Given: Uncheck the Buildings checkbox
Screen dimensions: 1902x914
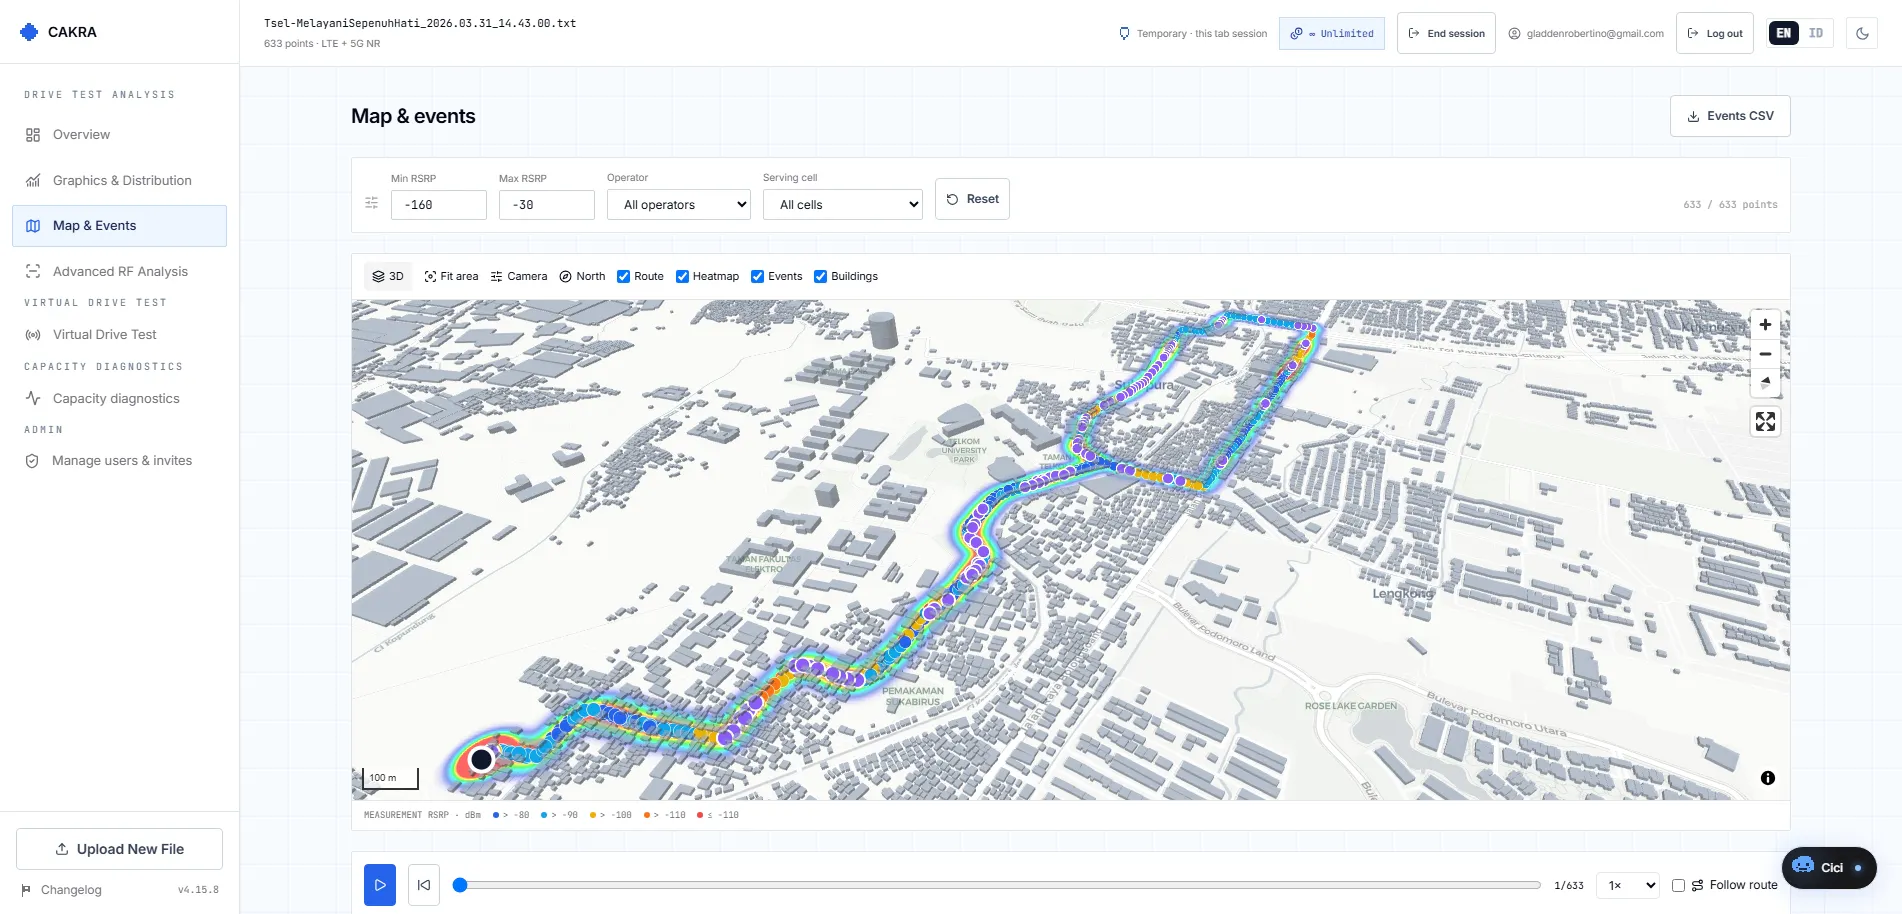Looking at the screenshot, I should click(820, 277).
